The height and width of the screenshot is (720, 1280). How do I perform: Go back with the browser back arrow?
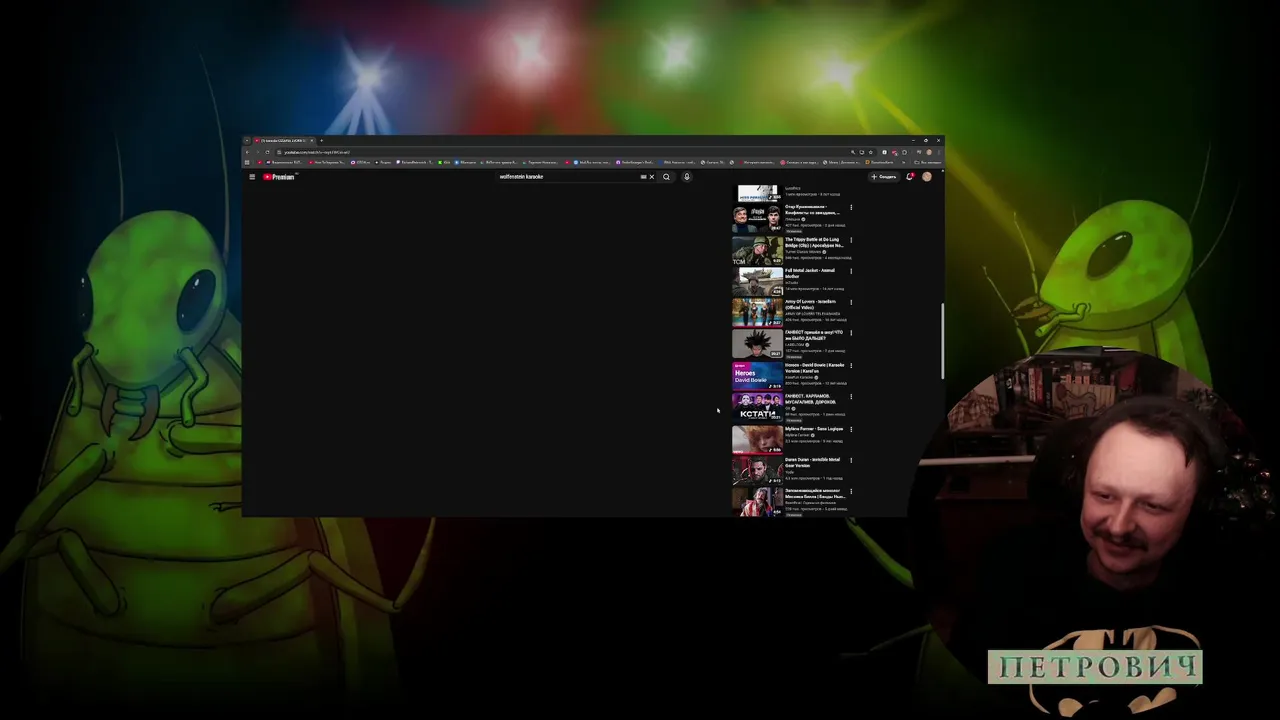[x=247, y=152]
